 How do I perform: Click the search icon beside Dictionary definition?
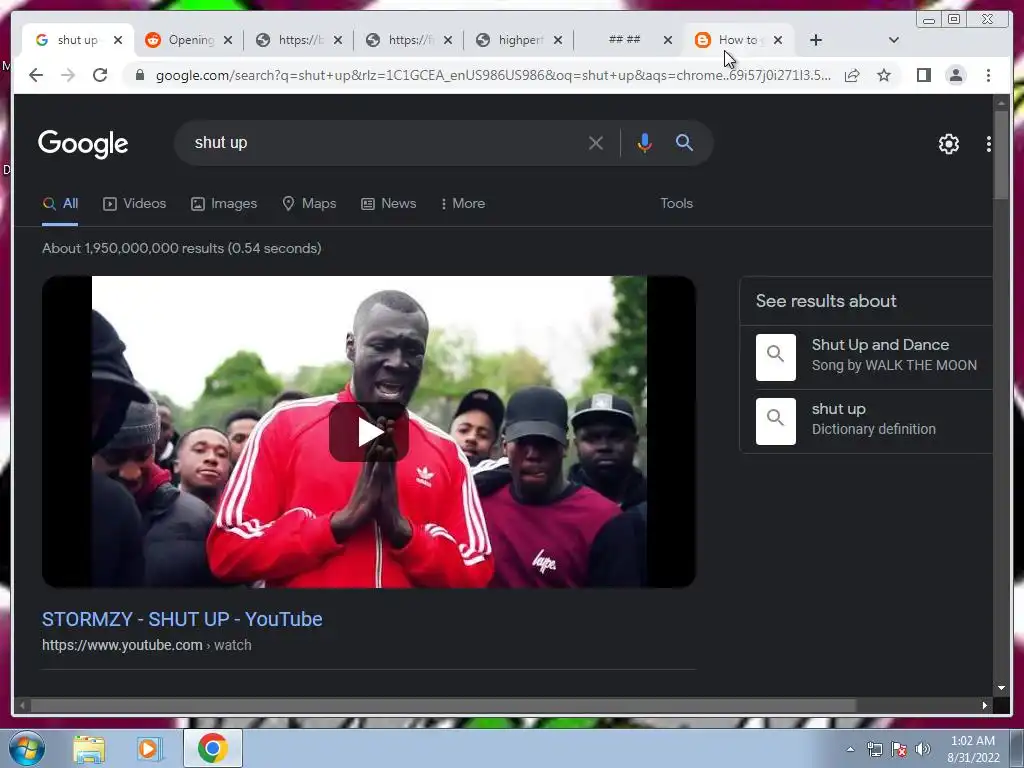pyautogui.click(x=776, y=421)
